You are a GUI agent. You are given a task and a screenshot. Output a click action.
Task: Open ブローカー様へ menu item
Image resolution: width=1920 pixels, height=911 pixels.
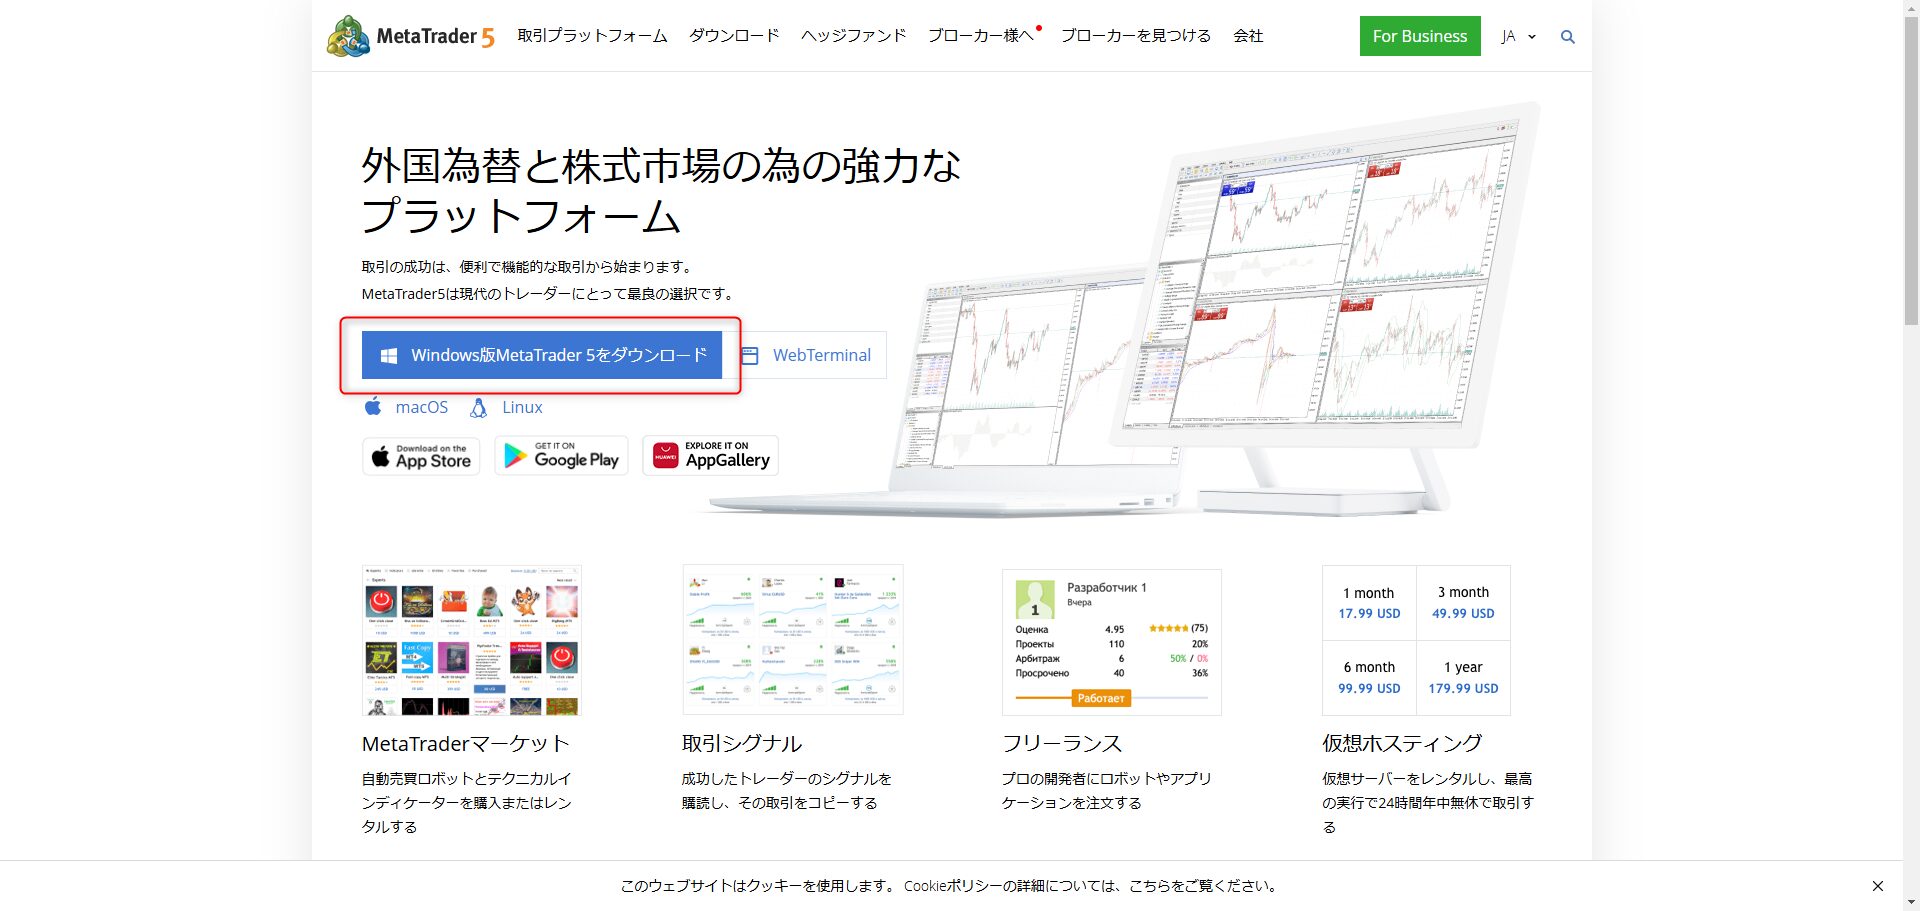tap(981, 36)
